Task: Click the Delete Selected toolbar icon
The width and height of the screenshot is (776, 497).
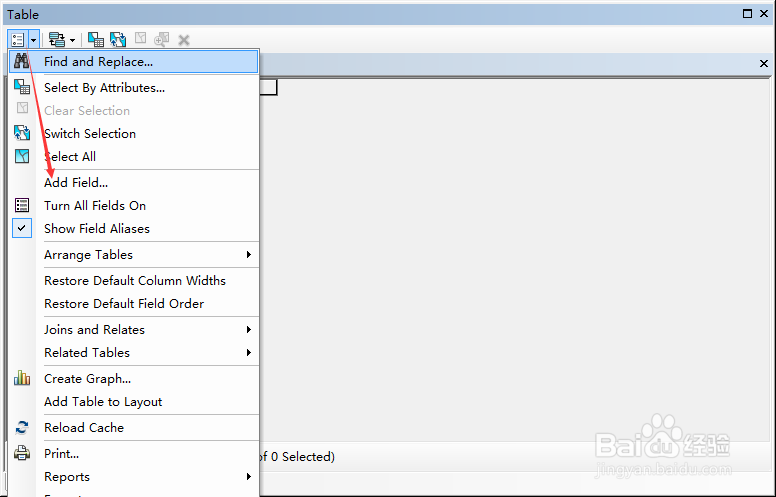Action: point(184,40)
